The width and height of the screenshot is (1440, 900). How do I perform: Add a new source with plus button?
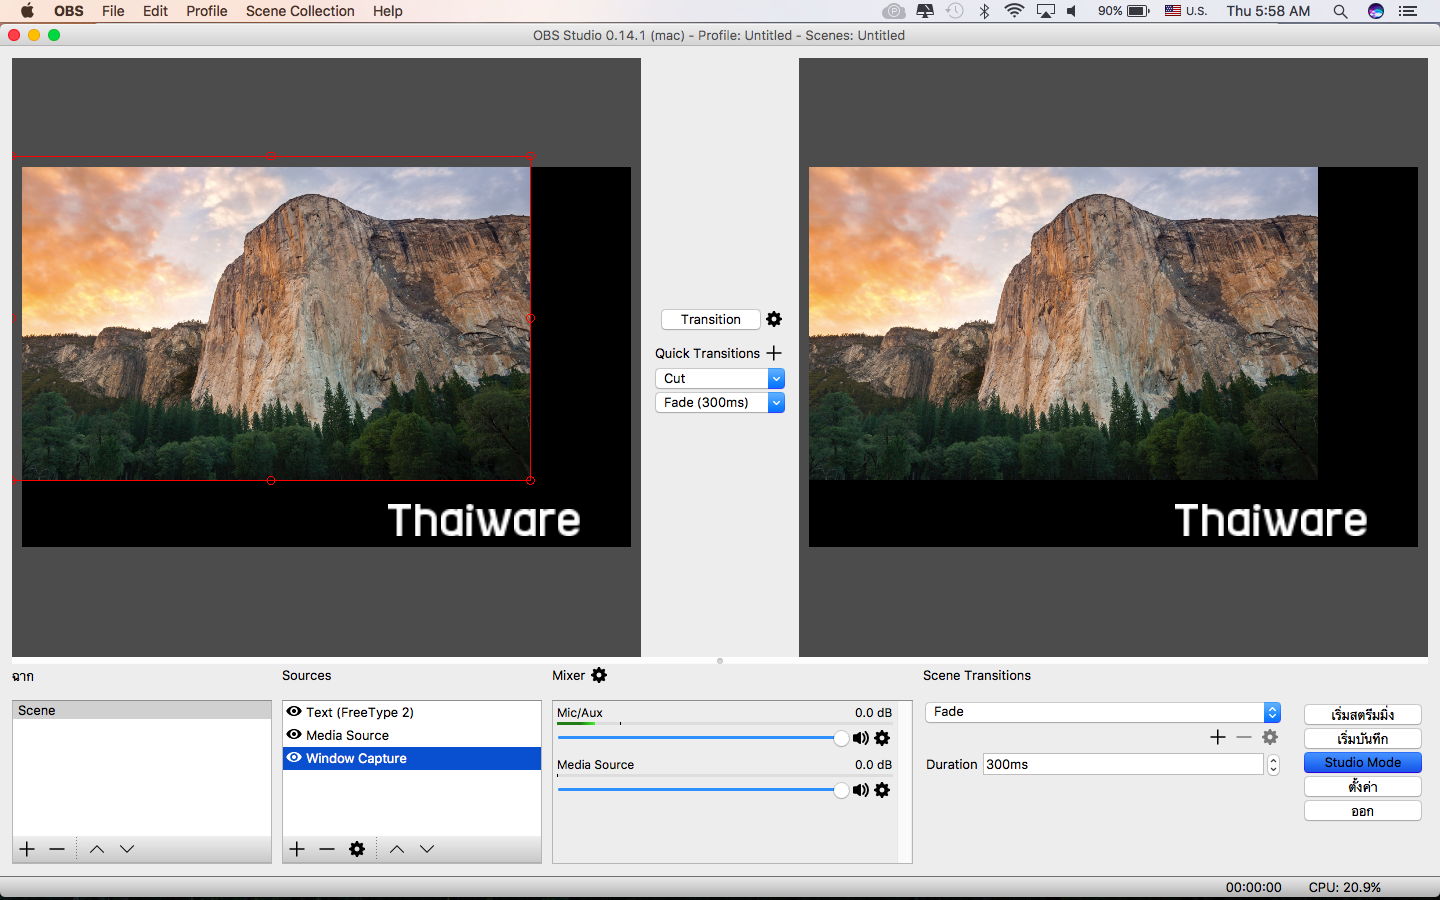(297, 849)
